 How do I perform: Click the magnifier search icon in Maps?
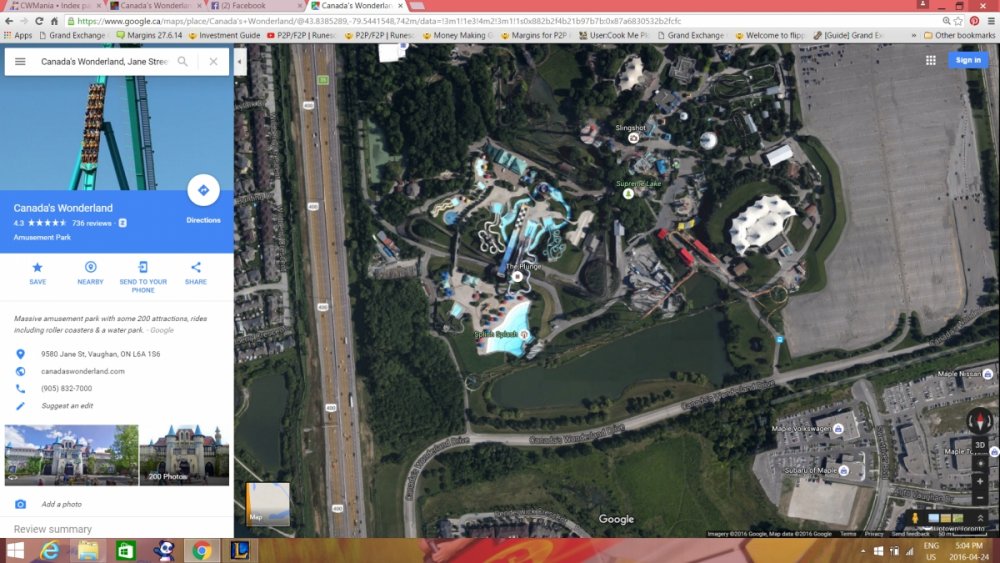(183, 61)
